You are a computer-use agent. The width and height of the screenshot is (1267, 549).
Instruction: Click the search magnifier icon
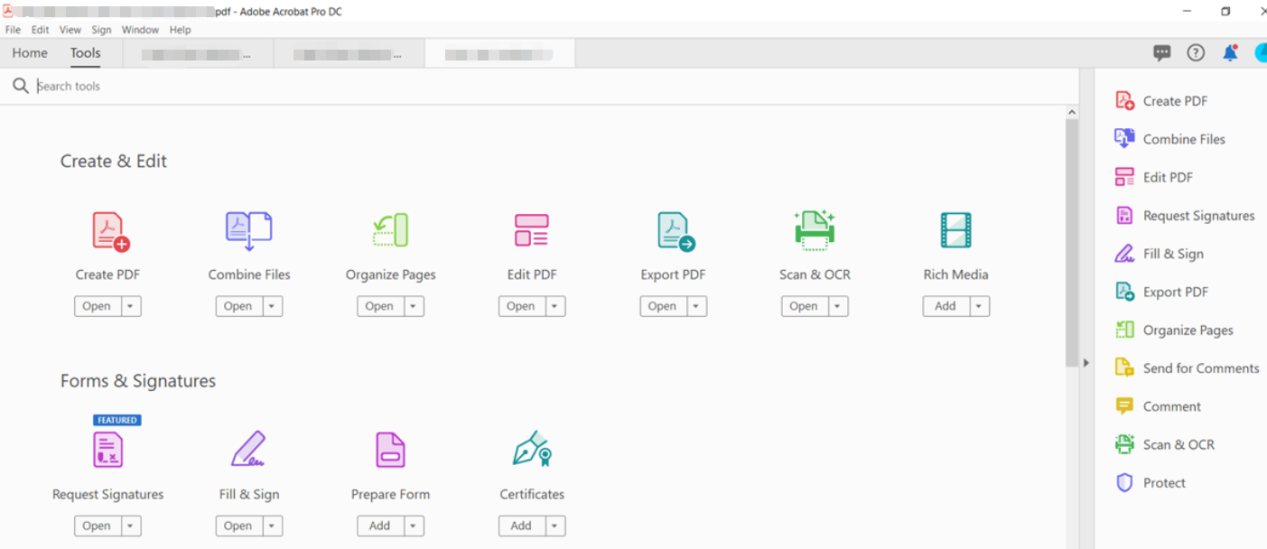(x=20, y=86)
